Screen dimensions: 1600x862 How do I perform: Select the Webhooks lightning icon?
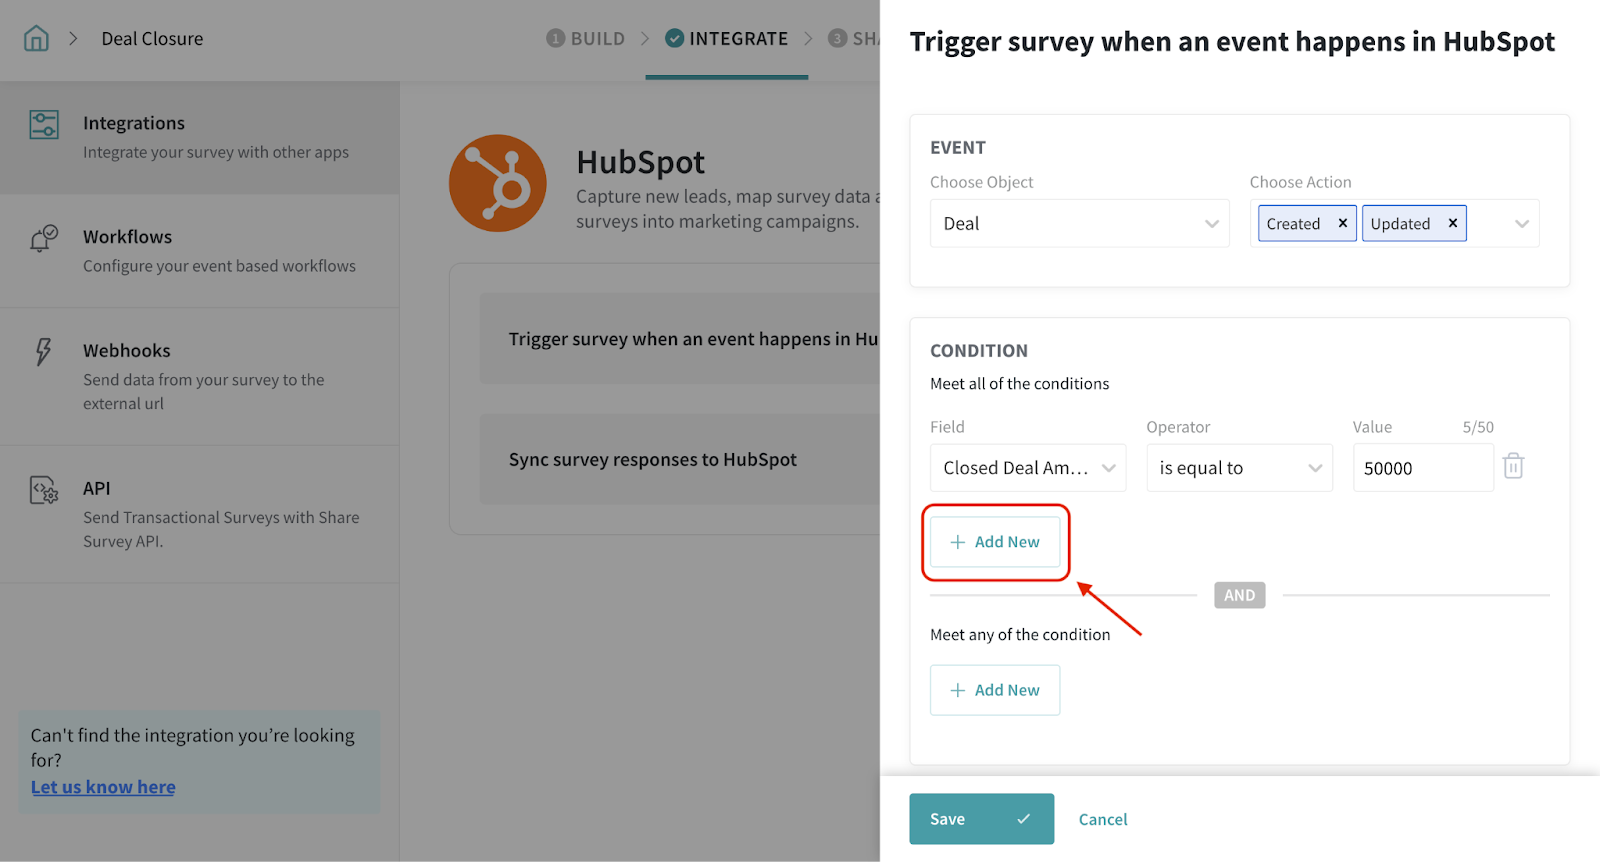click(43, 352)
